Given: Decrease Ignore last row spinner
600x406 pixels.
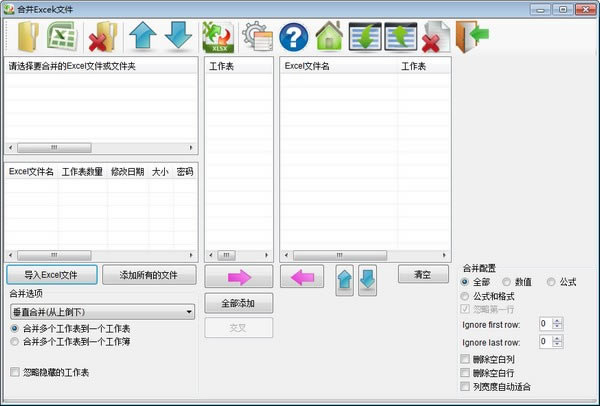Looking at the screenshot, I should [x=558, y=344].
